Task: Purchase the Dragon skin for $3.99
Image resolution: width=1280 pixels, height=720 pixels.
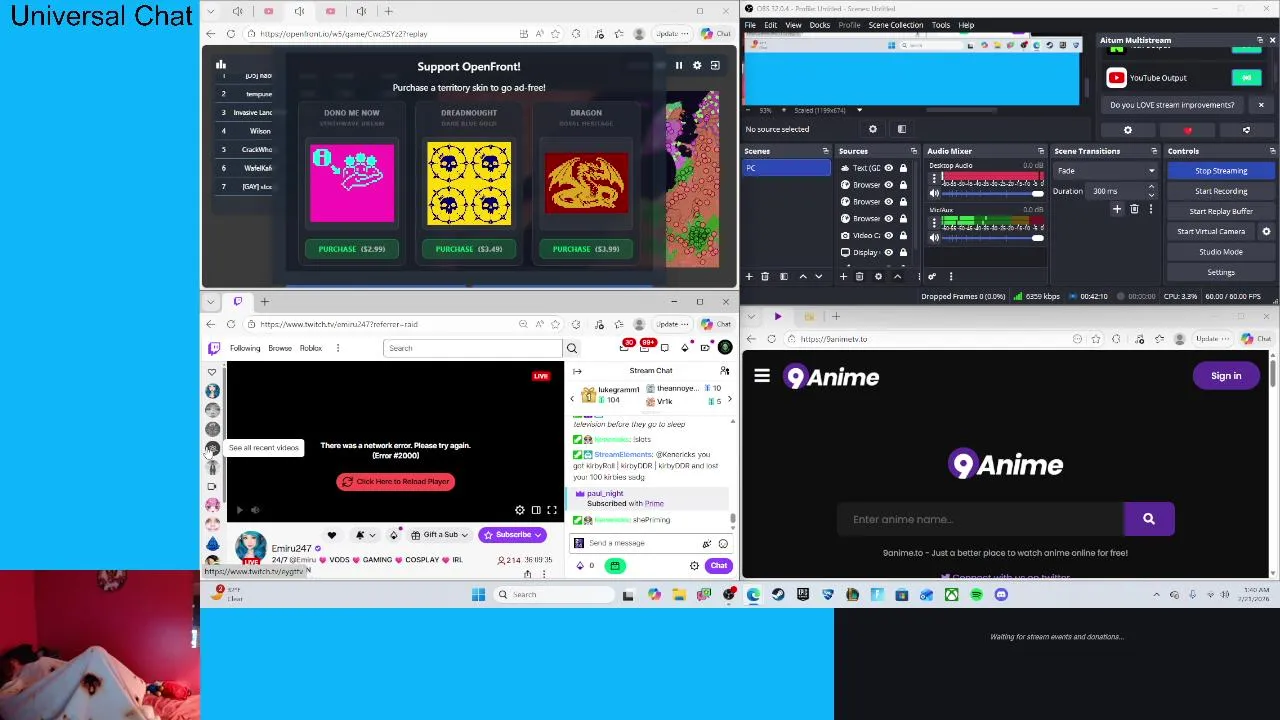Action: [x=586, y=249]
